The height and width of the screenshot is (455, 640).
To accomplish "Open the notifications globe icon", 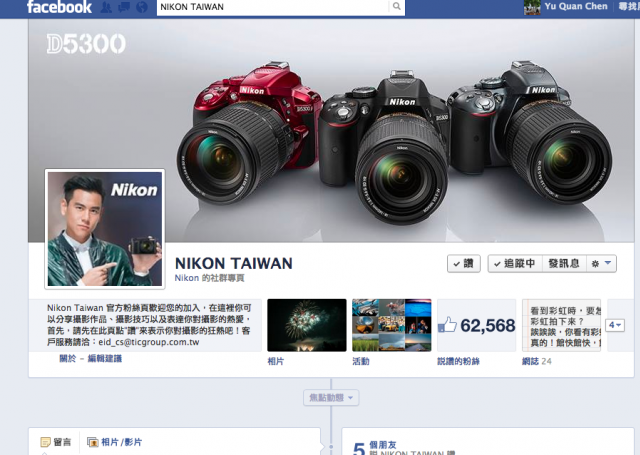I will click(142, 7).
